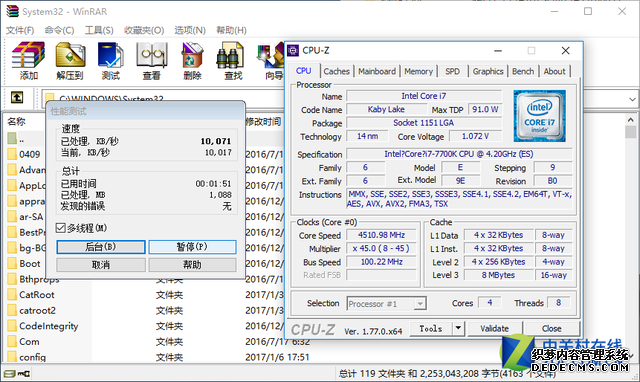This screenshot has width=640, height=382.
Task: Click the drive icon in status bar
Action: (x=10, y=373)
